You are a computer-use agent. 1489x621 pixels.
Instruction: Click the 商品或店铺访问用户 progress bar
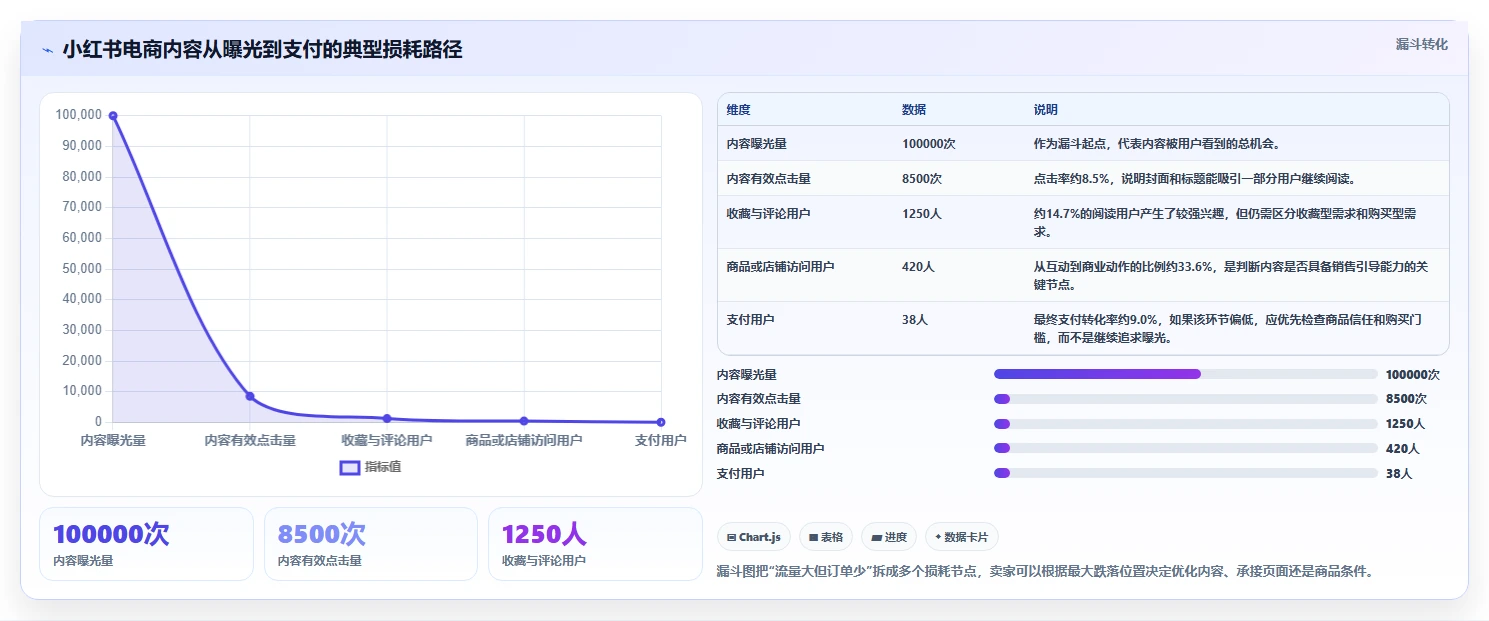click(1186, 448)
